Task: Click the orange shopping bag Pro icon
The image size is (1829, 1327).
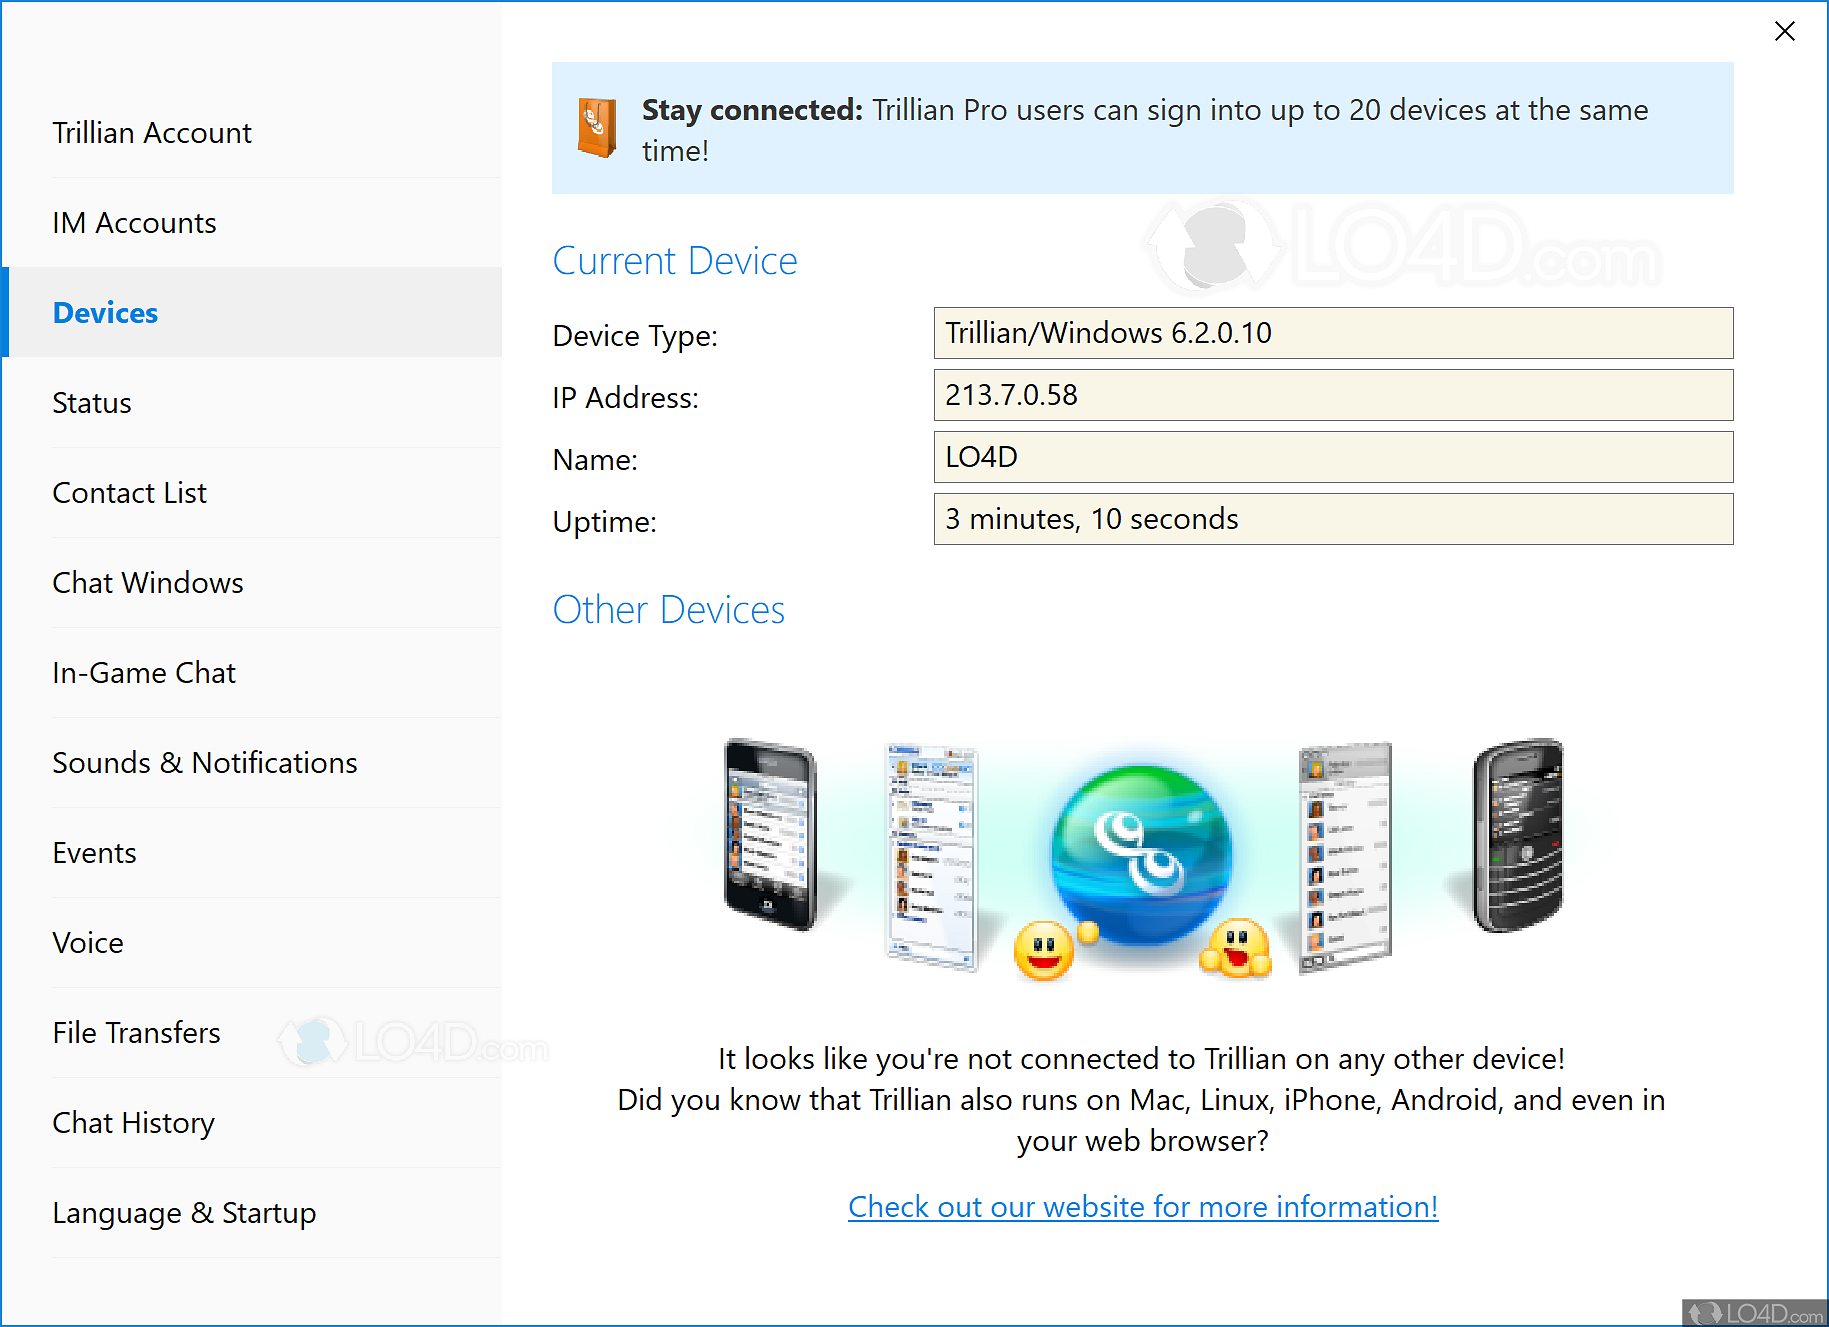Action: pos(597,128)
